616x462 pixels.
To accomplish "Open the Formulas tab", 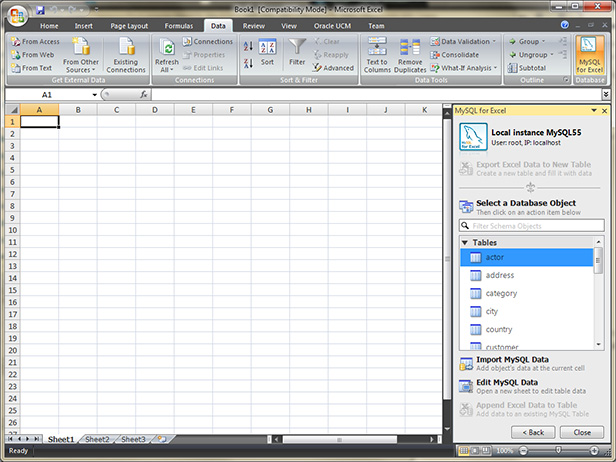I will point(179,26).
